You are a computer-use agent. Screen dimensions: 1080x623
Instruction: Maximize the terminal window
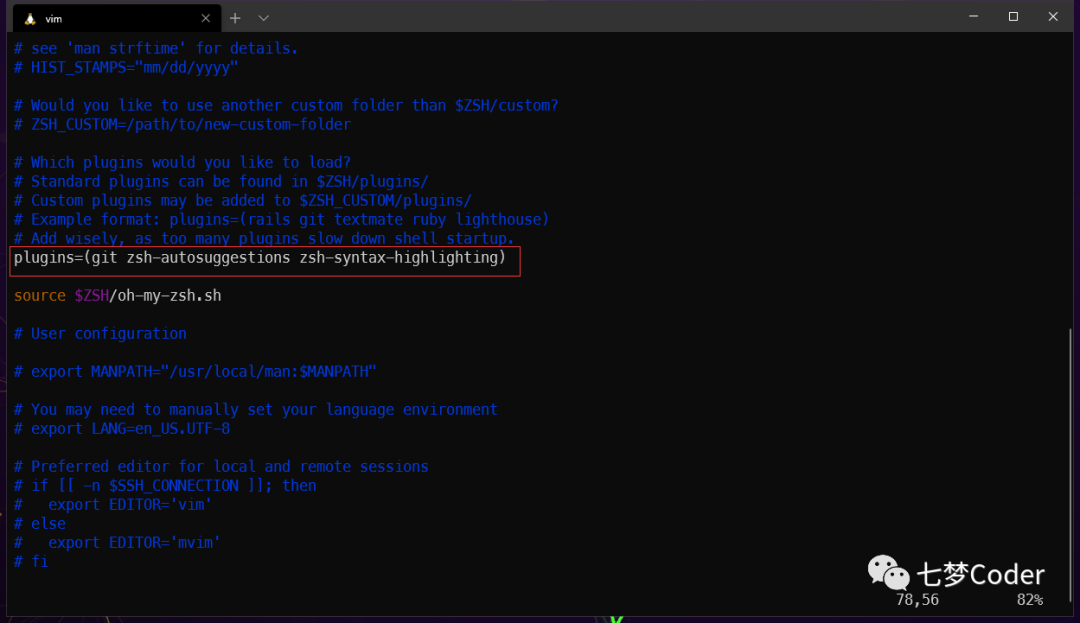(x=1013, y=17)
